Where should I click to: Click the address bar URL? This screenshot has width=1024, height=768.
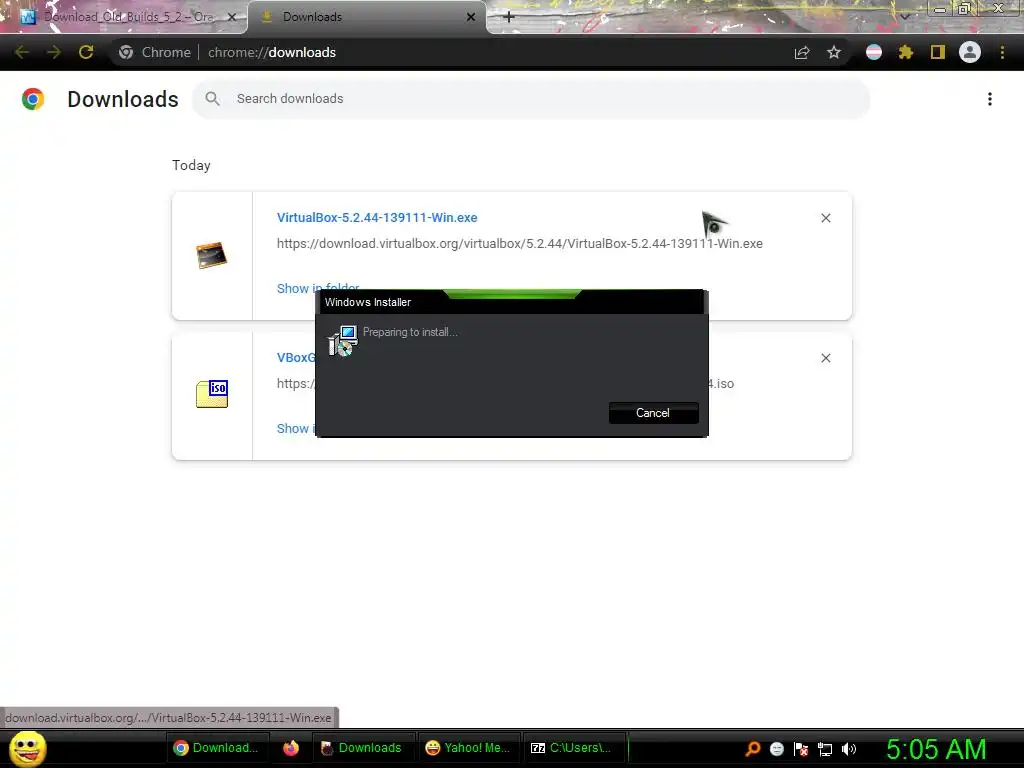(272, 52)
